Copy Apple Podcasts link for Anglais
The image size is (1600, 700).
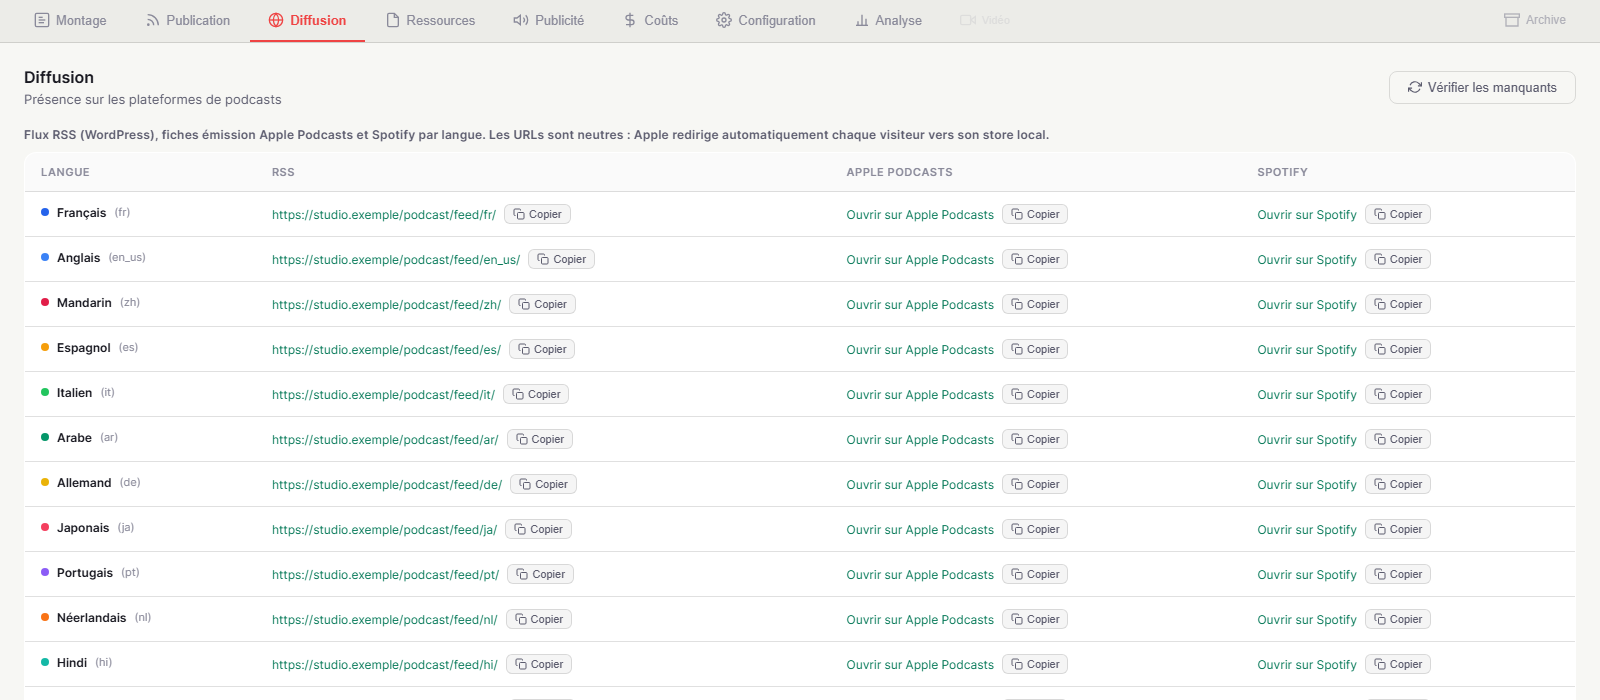pos(1035,259)
